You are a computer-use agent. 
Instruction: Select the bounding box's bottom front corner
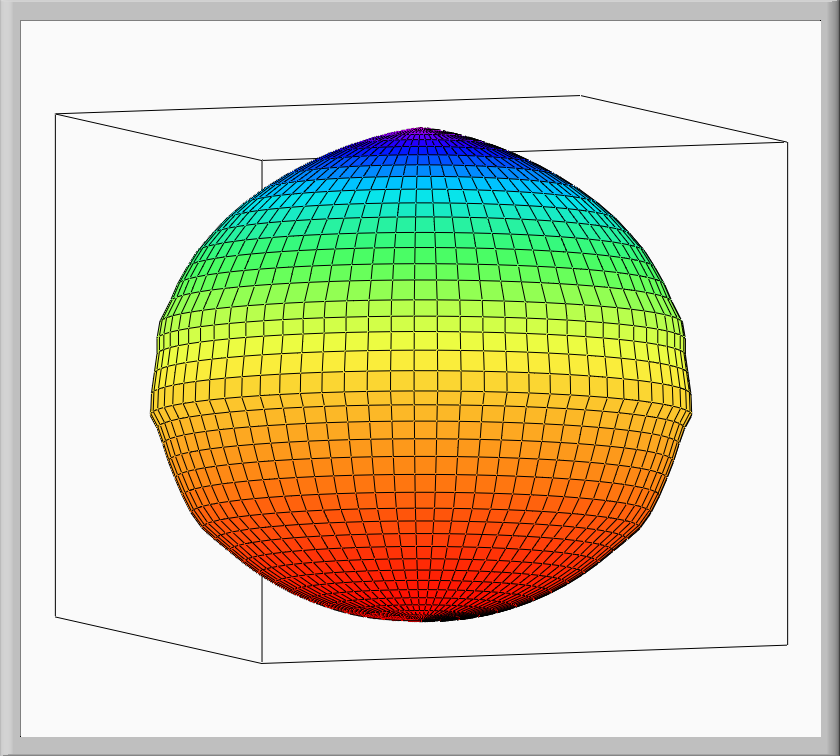point(262,662)
